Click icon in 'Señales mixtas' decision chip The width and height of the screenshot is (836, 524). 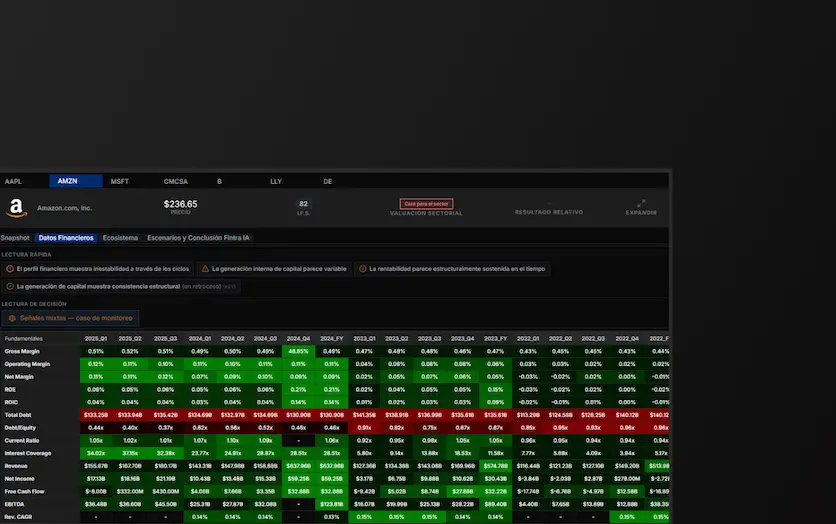coord(12,318)
